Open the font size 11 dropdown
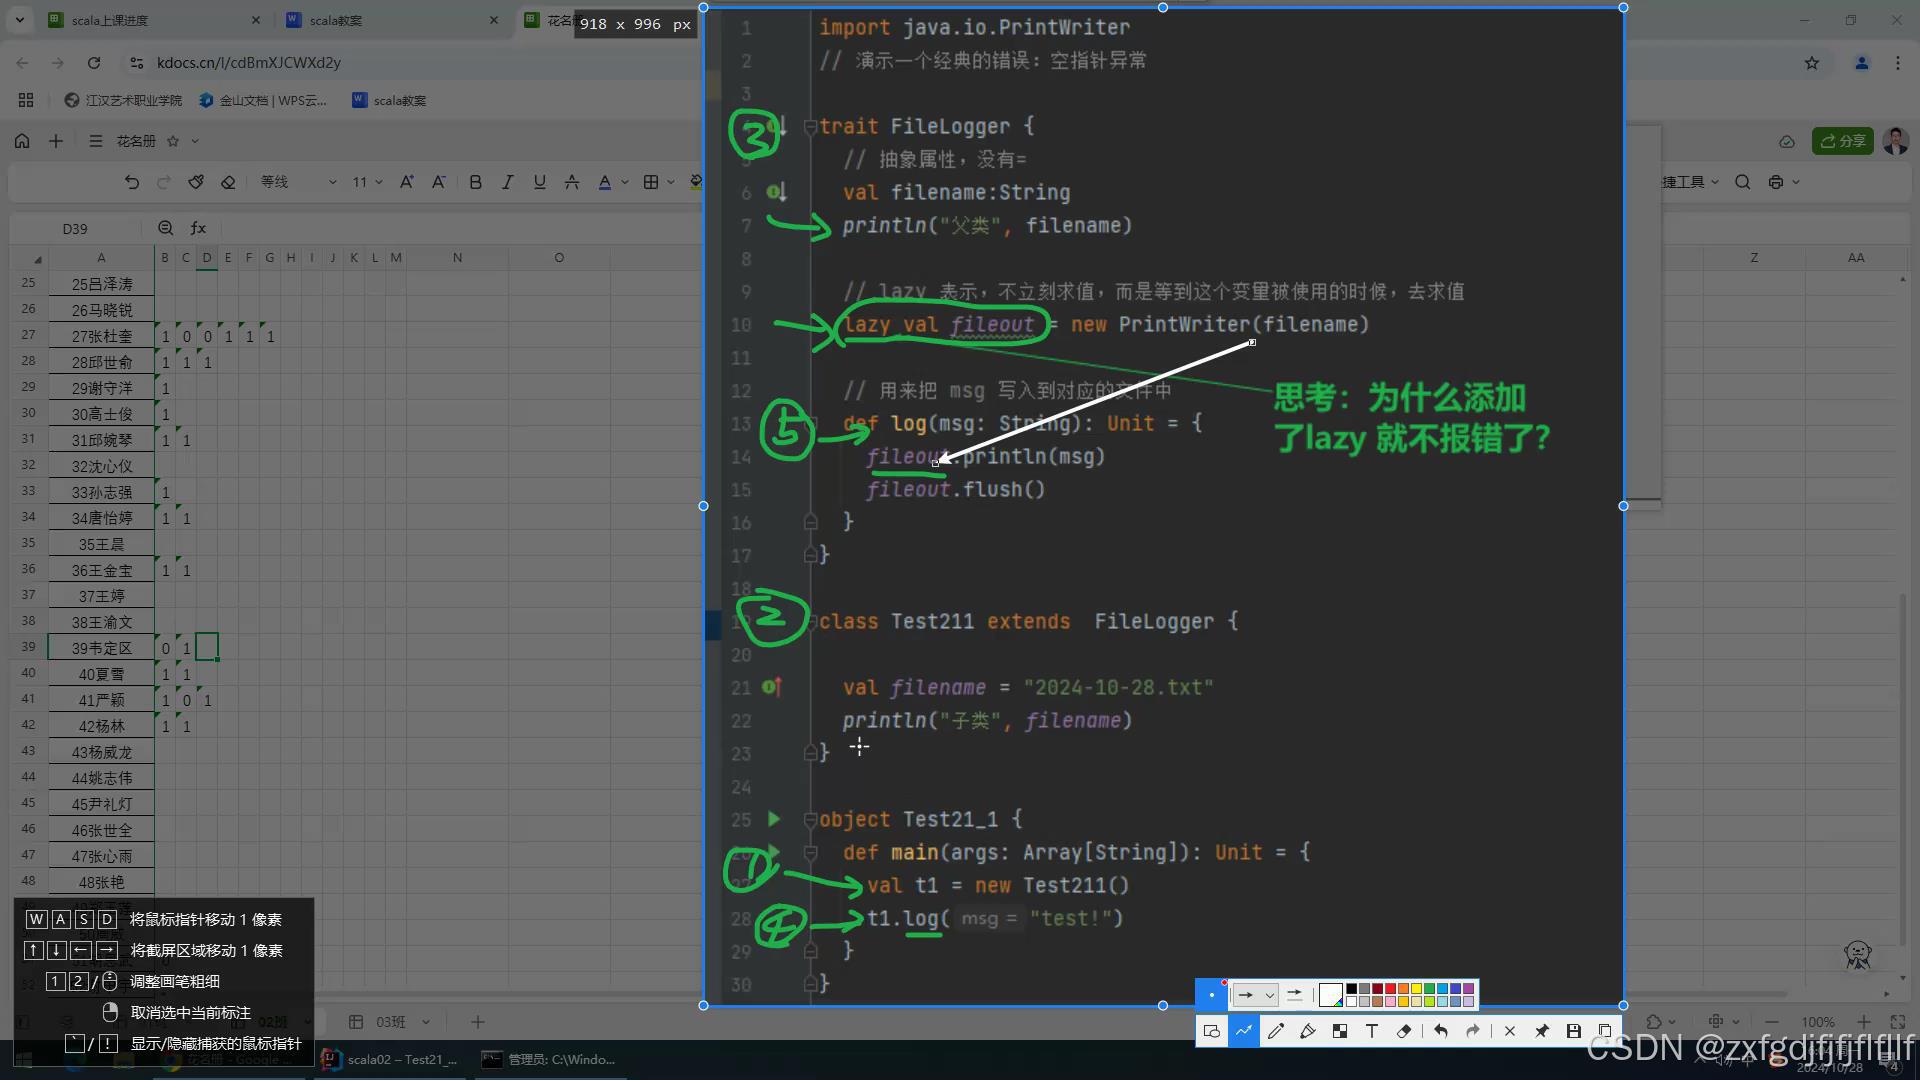The height and width of the screenshot is (1080, 1920). coord(367,182)
